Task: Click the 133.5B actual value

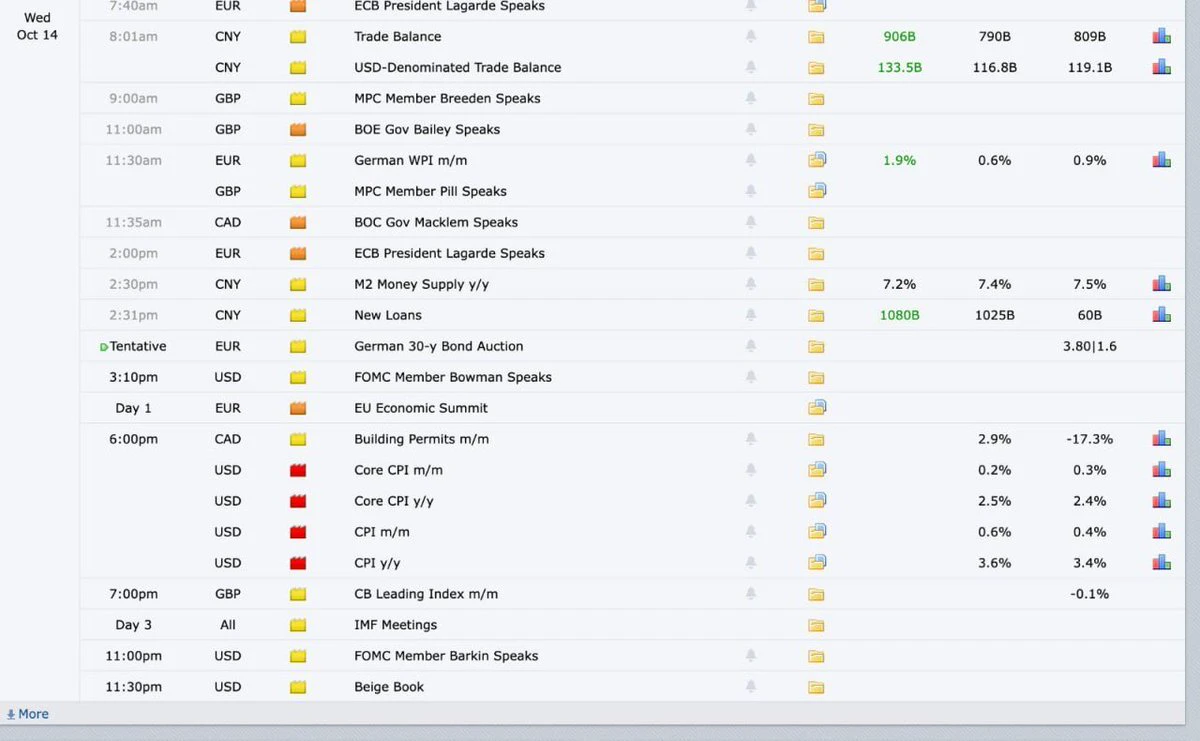Action: point(900,67)
